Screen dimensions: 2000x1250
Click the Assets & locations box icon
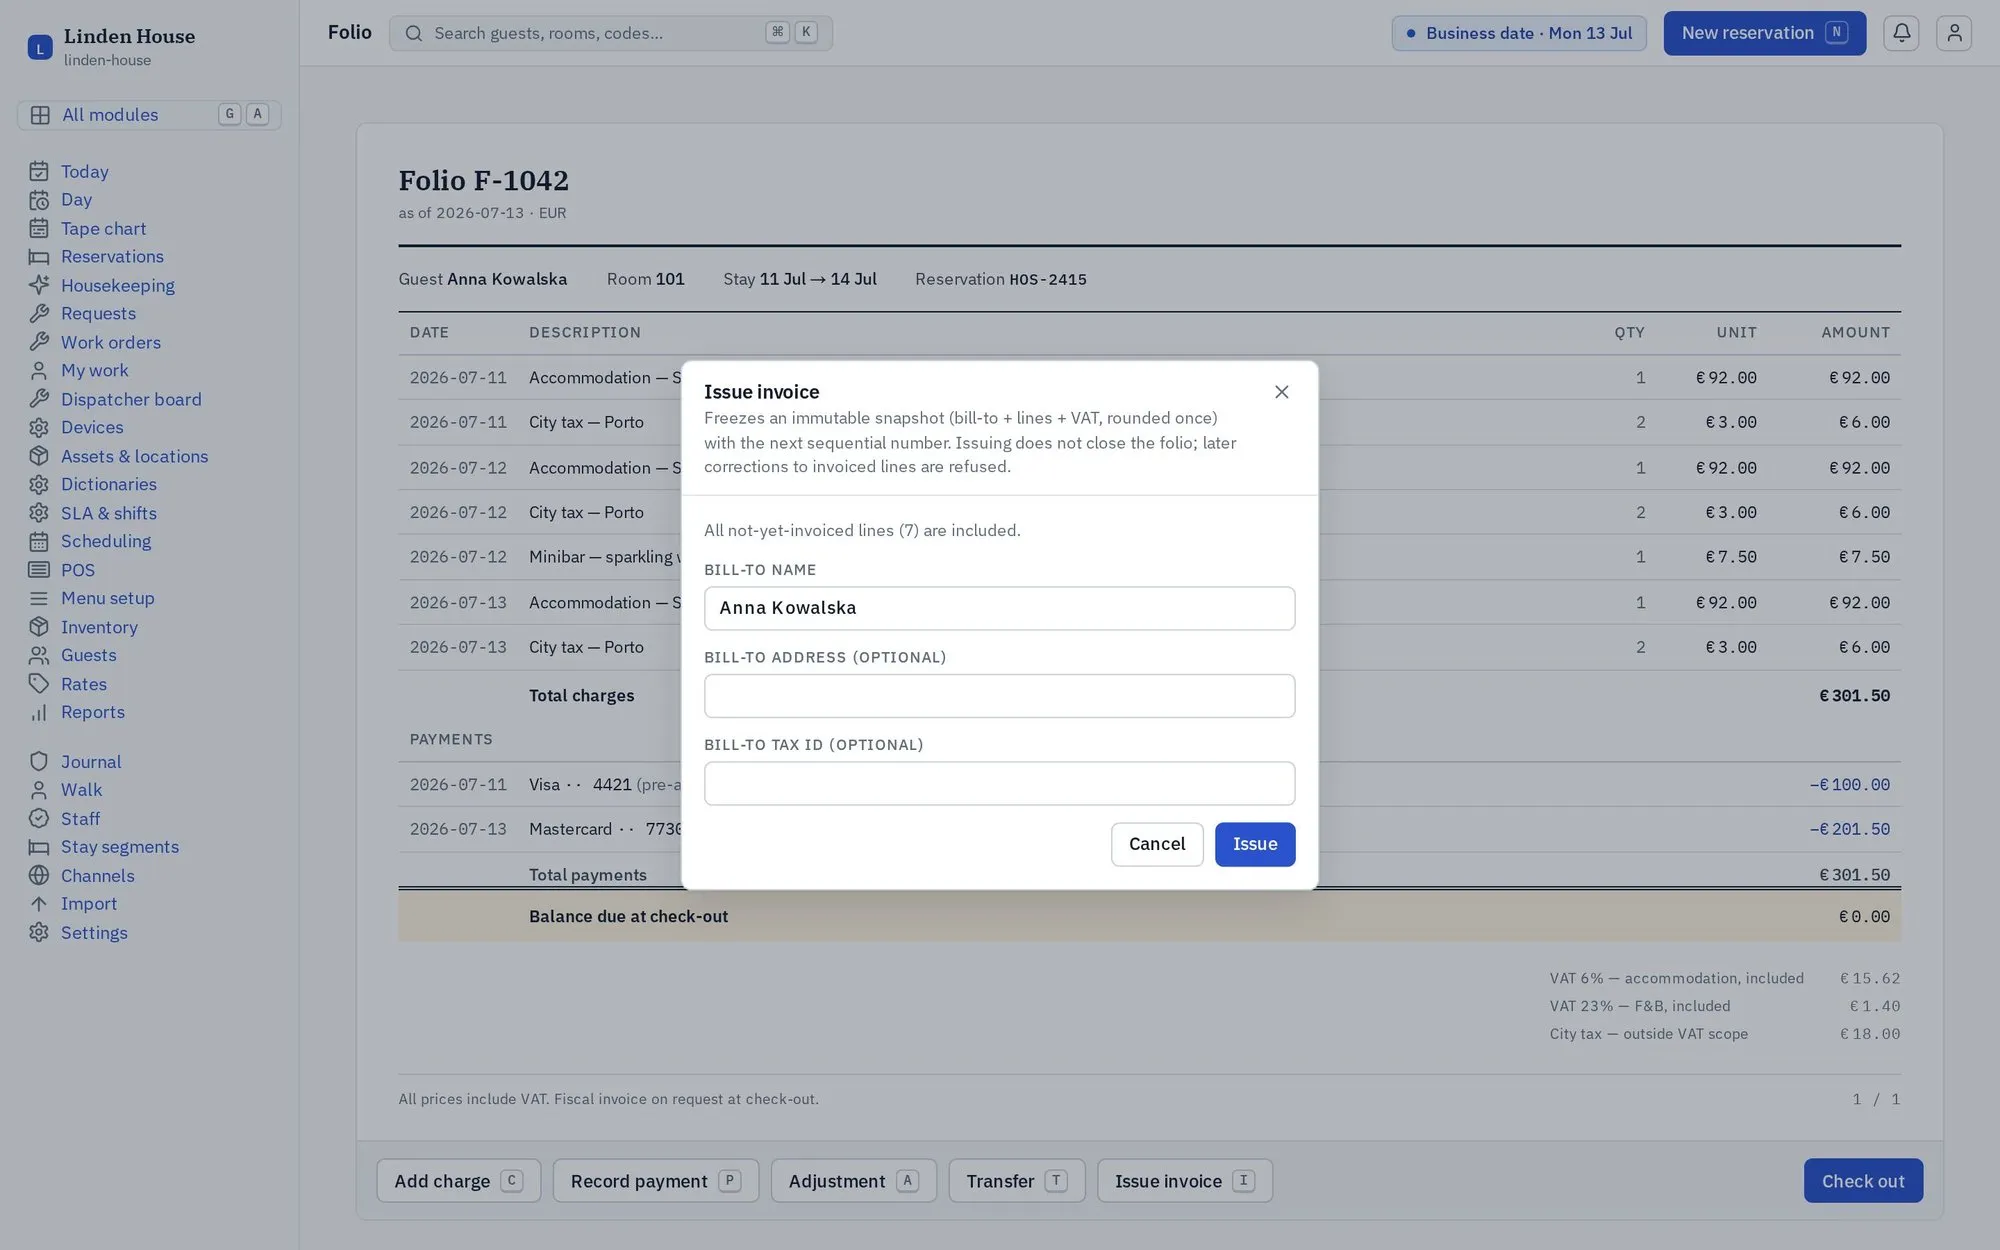pyautogui.click(x=39, y=457)
